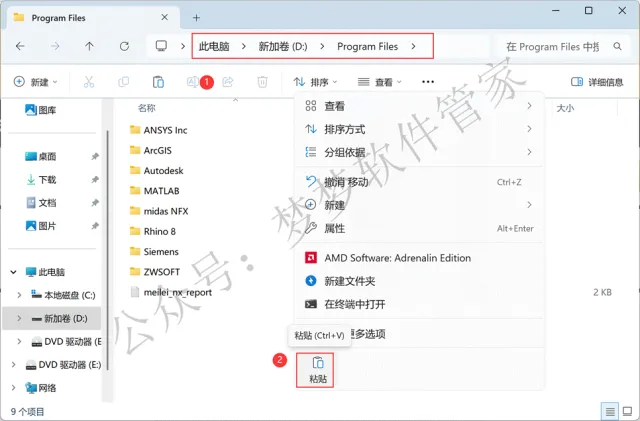Screen dimensions: 640x421
Task: Expand 新加卷 (D:) in the tree
Action: (x=19, y=318)
